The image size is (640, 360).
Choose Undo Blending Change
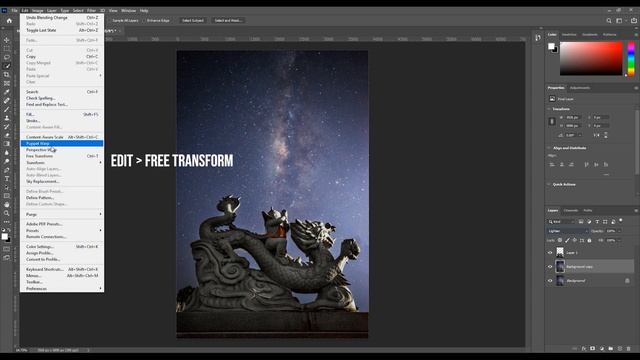point(62,18)
